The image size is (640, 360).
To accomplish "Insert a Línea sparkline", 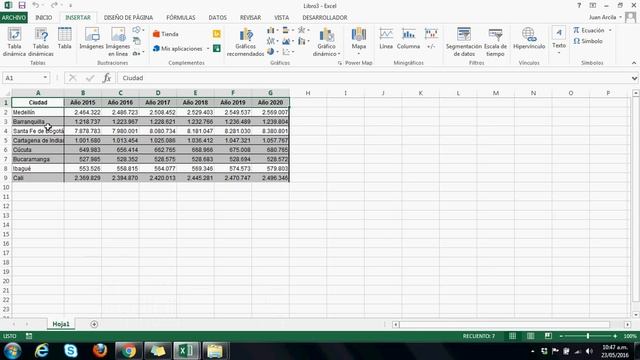I will point(386,39).
